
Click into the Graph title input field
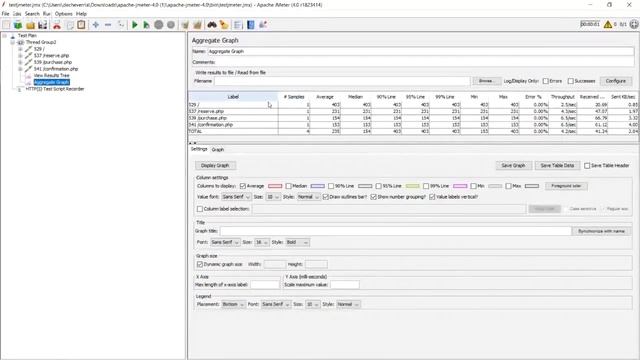[396, 231]
